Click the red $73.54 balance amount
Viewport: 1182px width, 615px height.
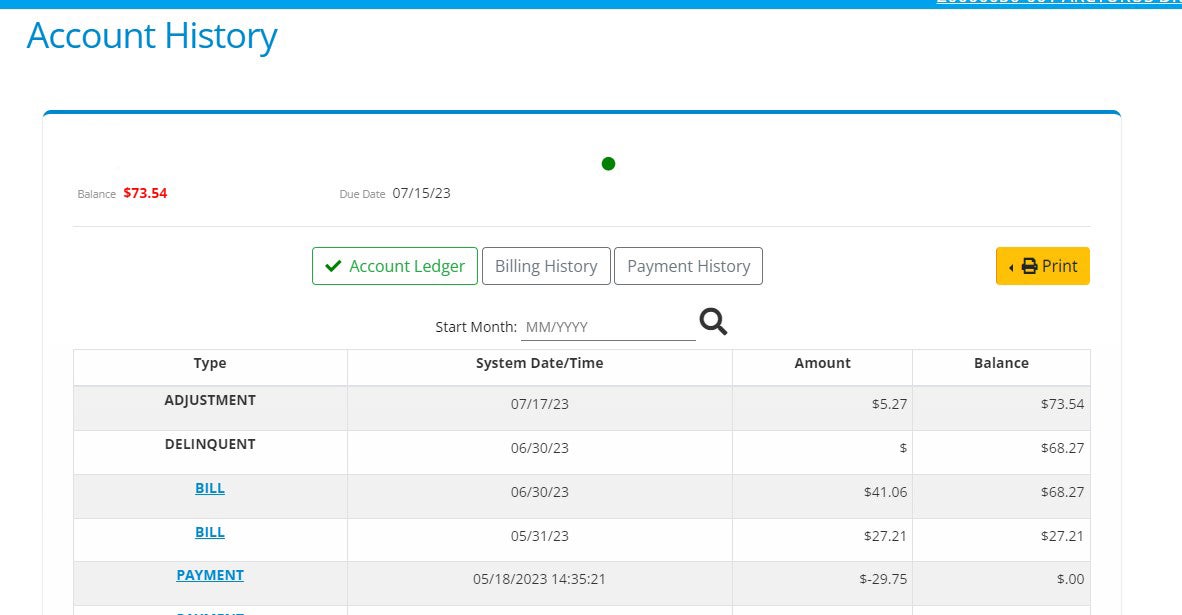[145, 194]
